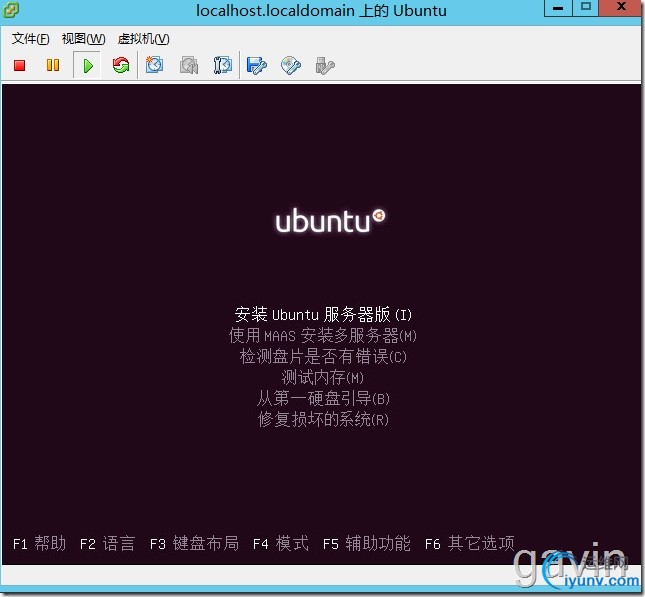Click the vSphere logo in title bar
The image size is (645, 597).
coord(10,9)
